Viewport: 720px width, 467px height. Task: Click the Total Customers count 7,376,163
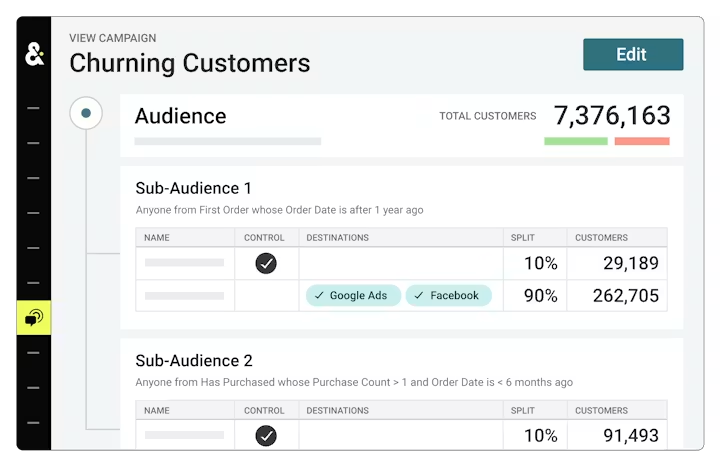[x=612, y=115]
